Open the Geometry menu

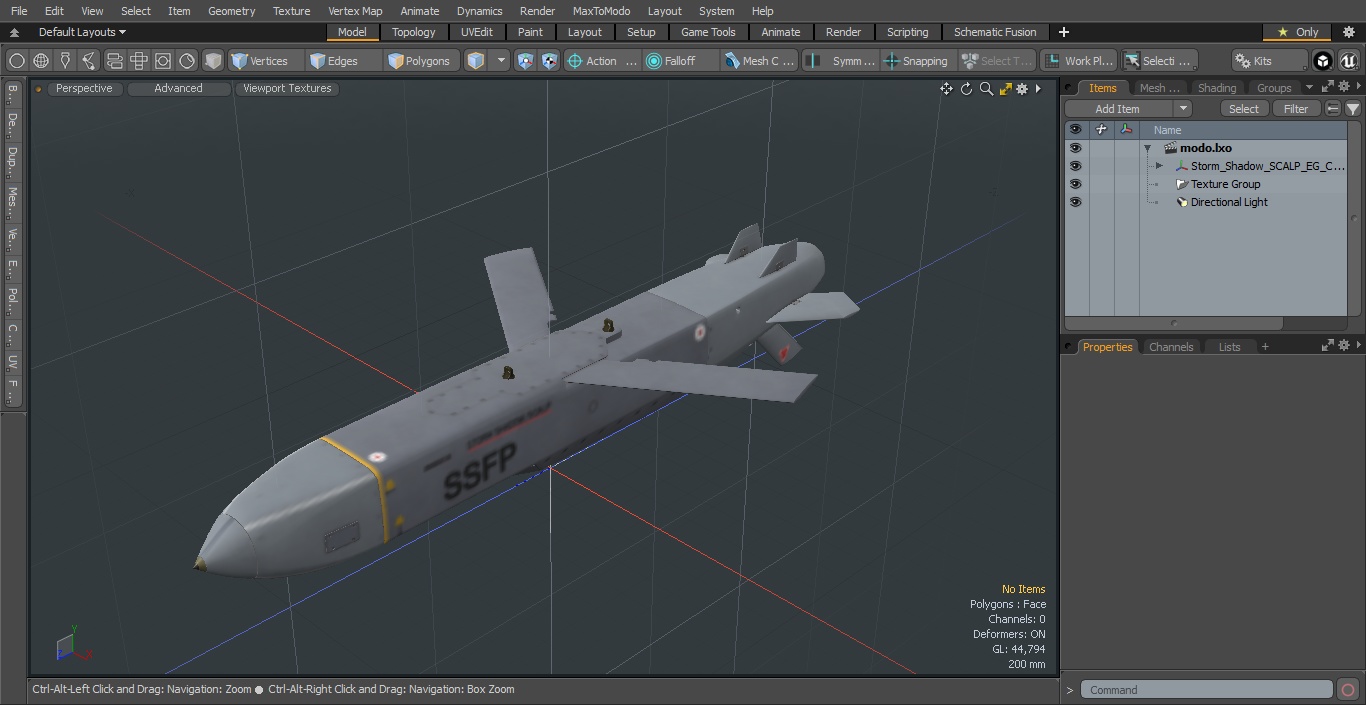232,11
